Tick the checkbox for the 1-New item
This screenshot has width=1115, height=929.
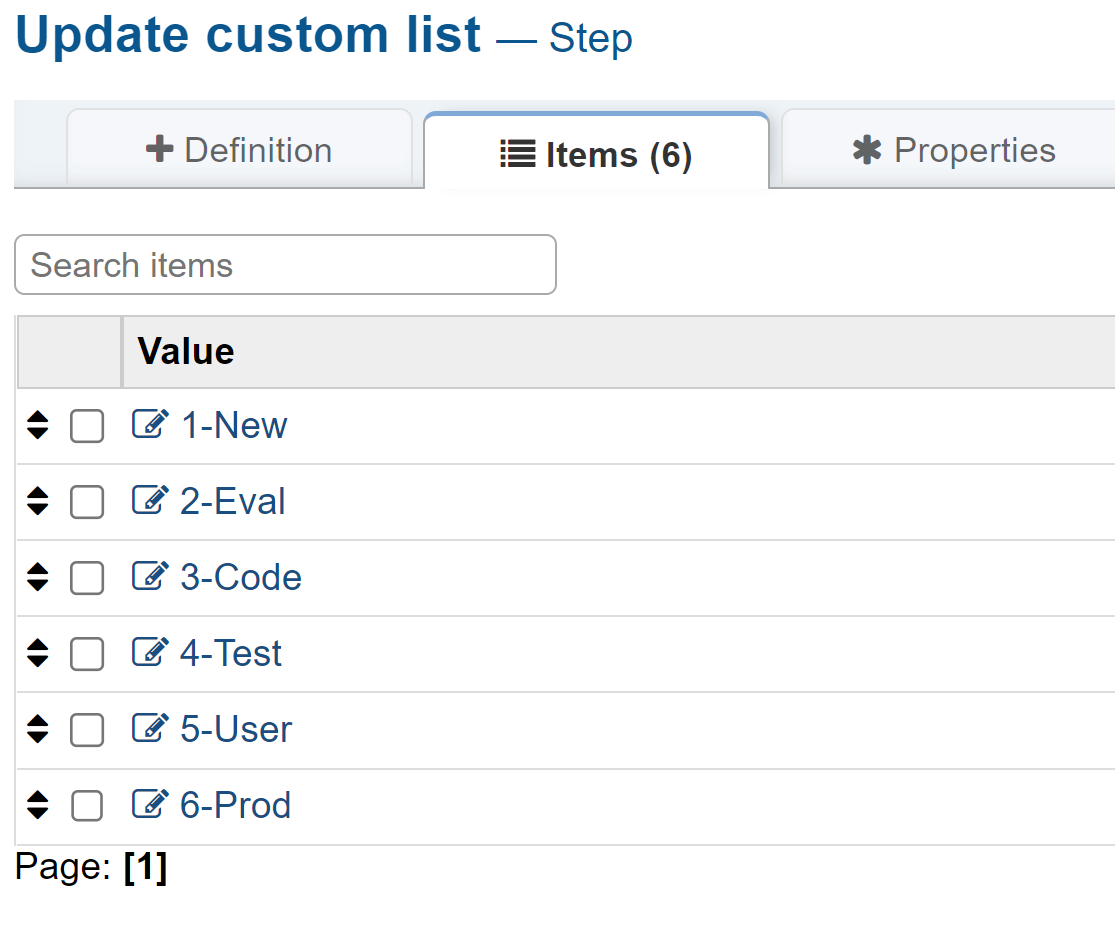[x=87, y=427]
